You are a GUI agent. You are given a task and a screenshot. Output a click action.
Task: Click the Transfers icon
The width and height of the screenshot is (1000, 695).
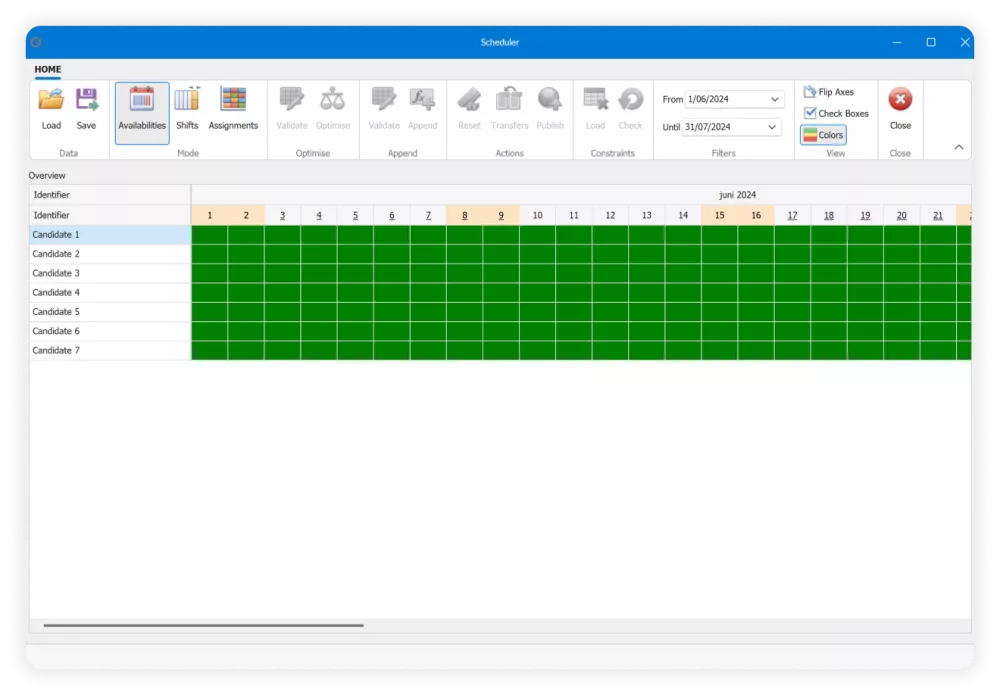[x=509, y=99]
